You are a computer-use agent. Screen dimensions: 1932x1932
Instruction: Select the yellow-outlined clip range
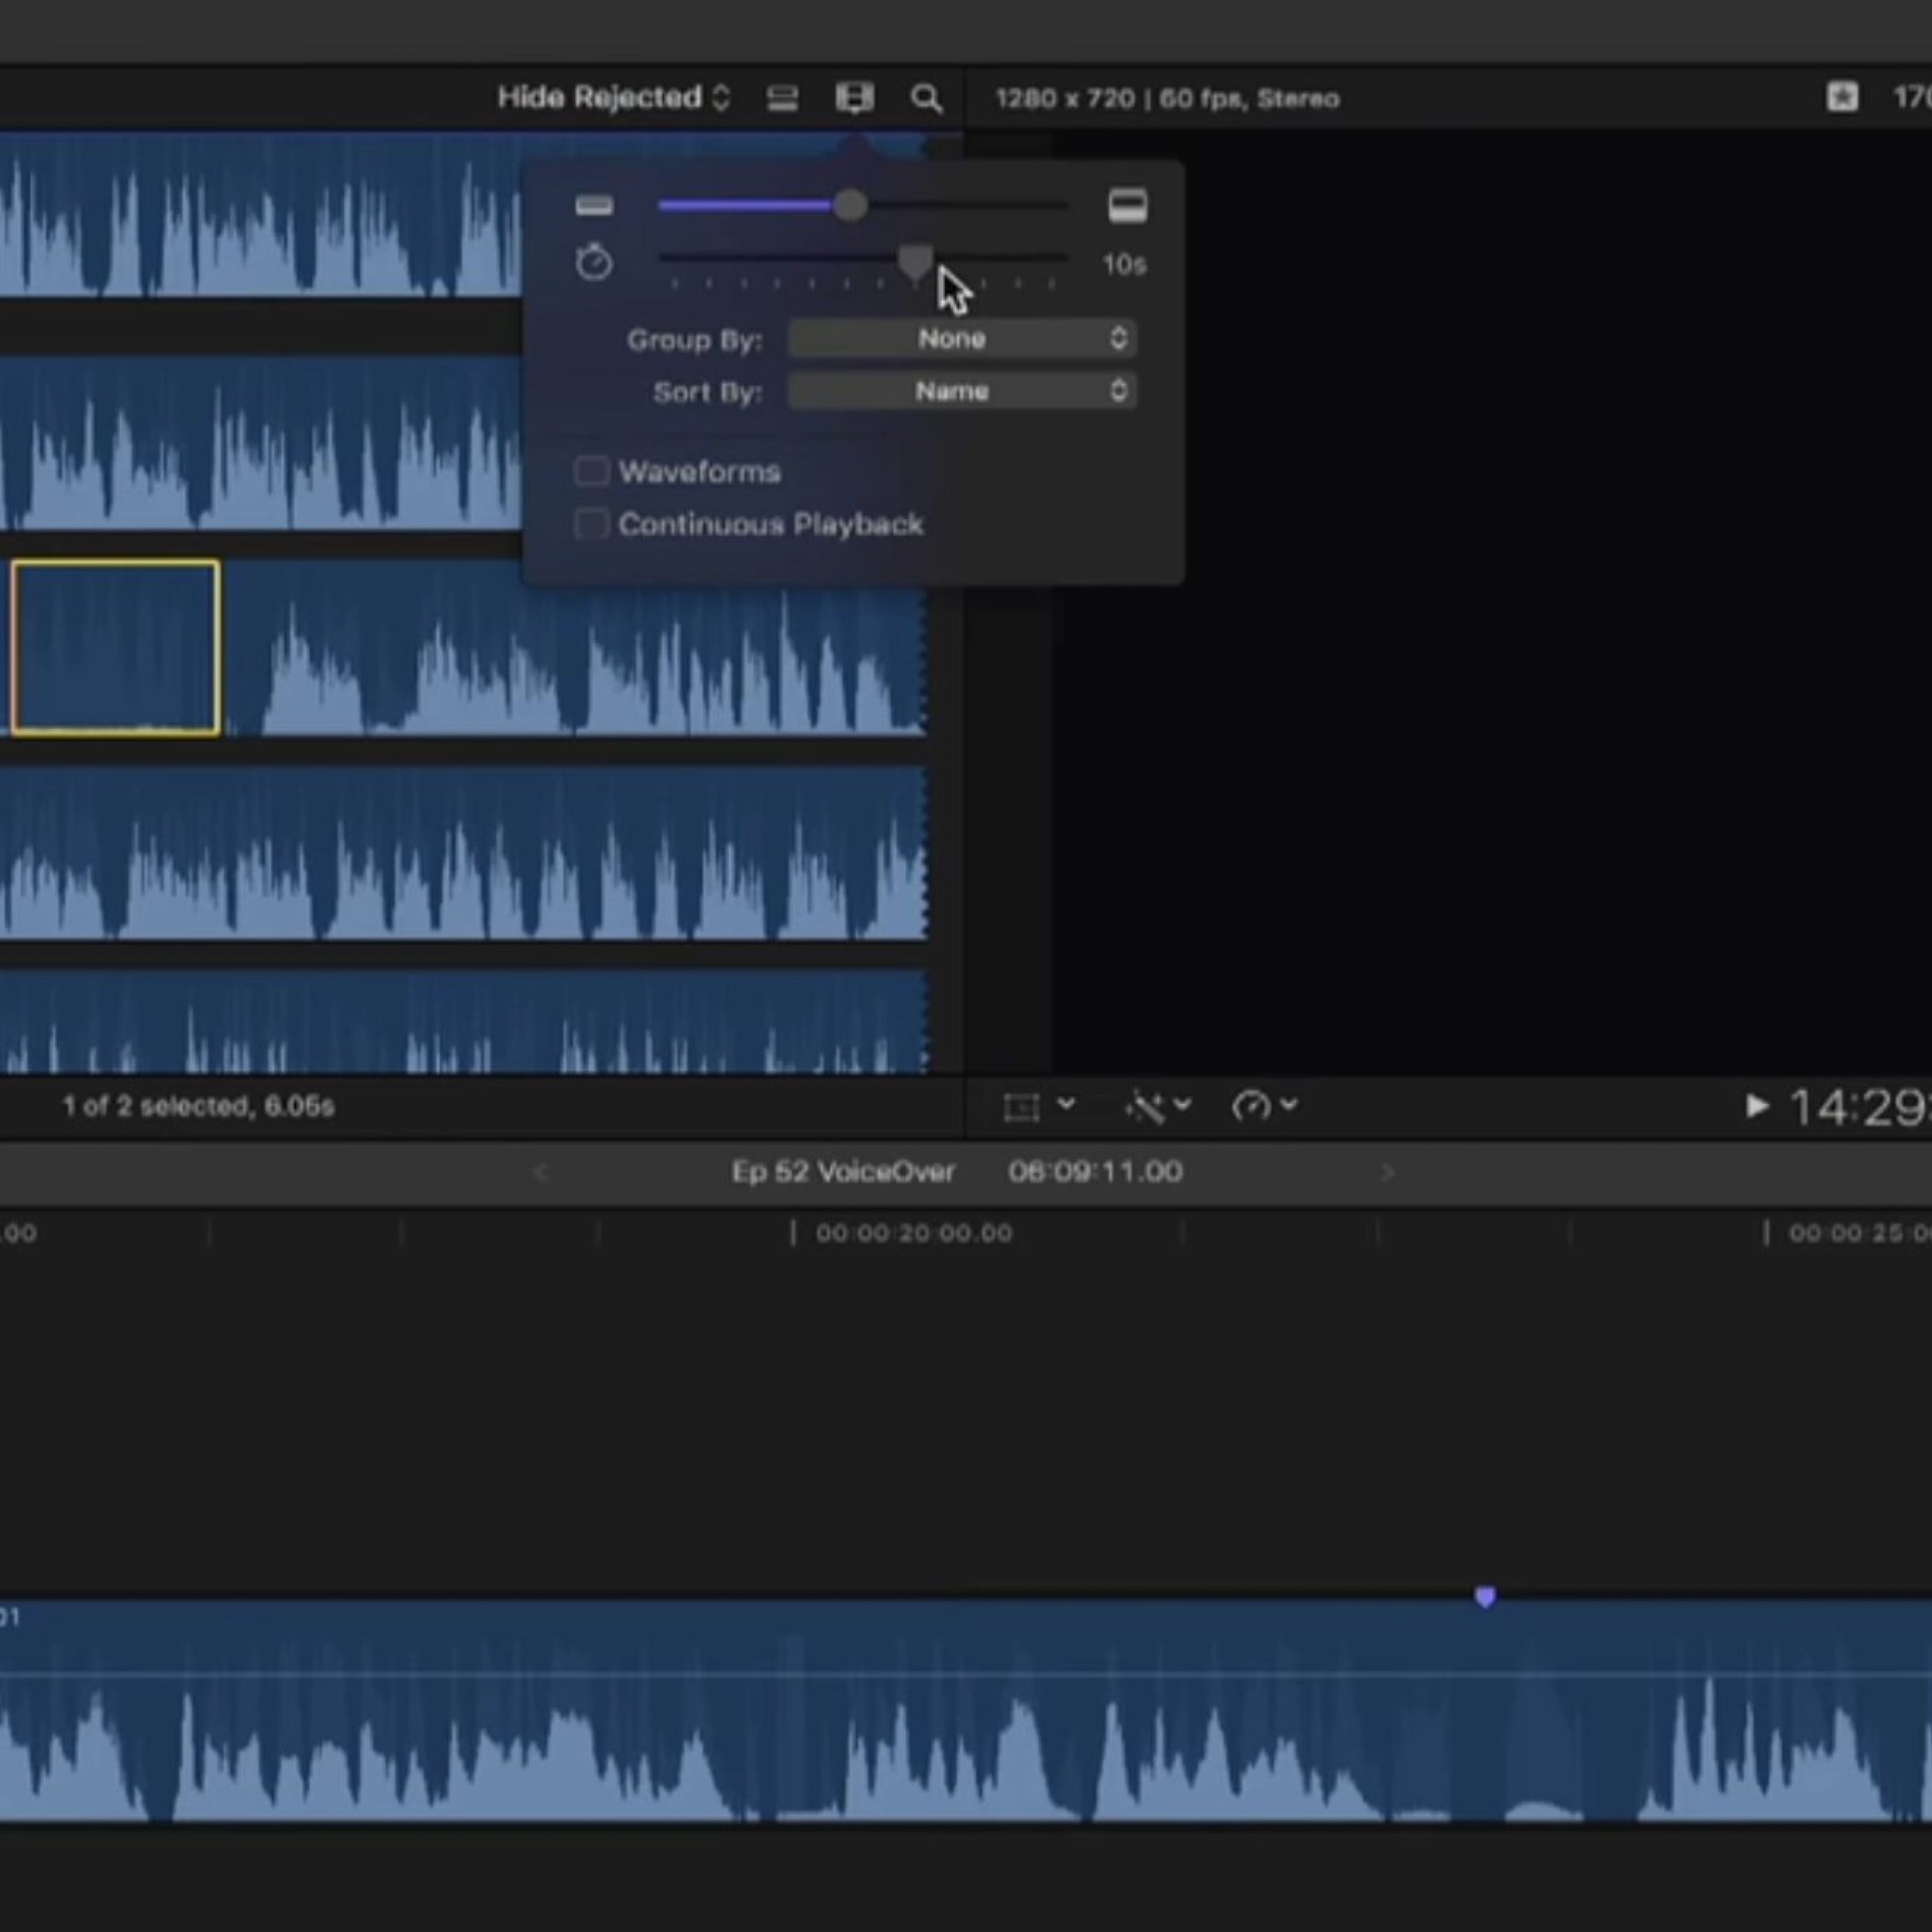tap(116, 648)
